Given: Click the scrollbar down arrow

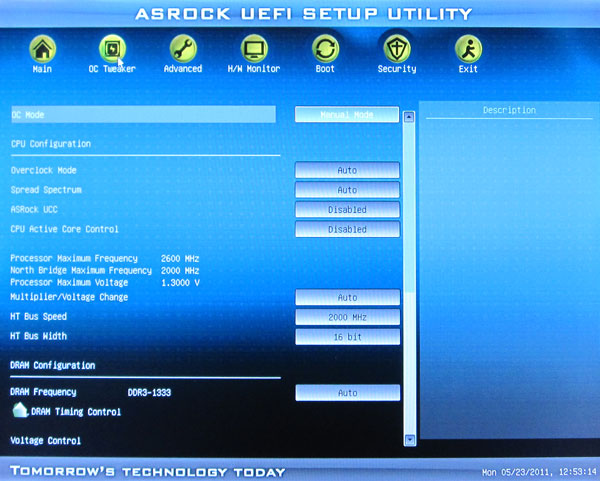Looking at the screenshot, I should (409, 440).
